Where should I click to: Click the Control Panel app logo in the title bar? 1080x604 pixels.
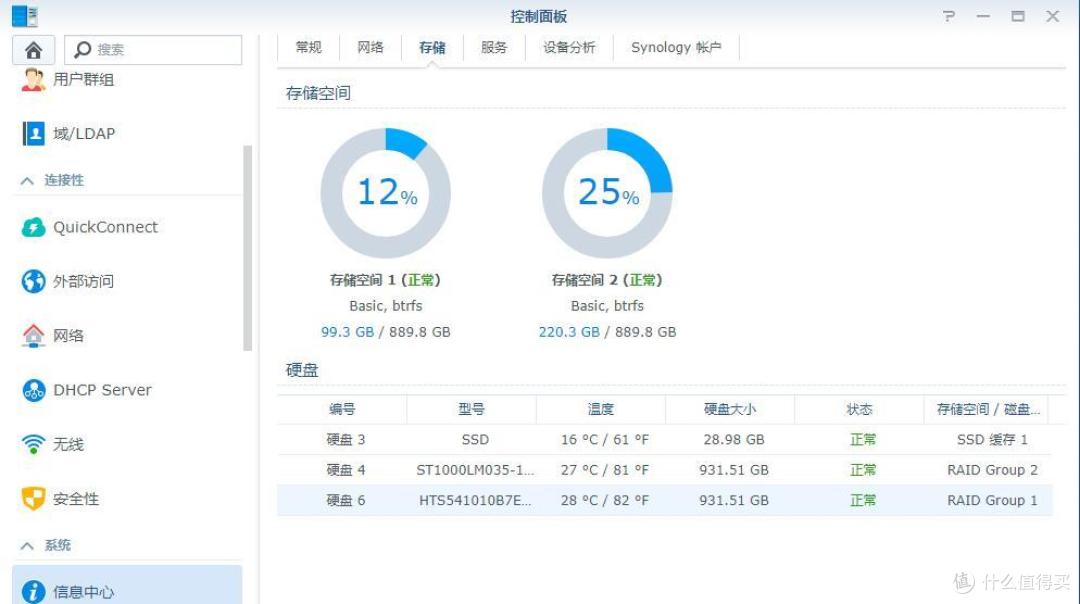(x=25, y=16)
